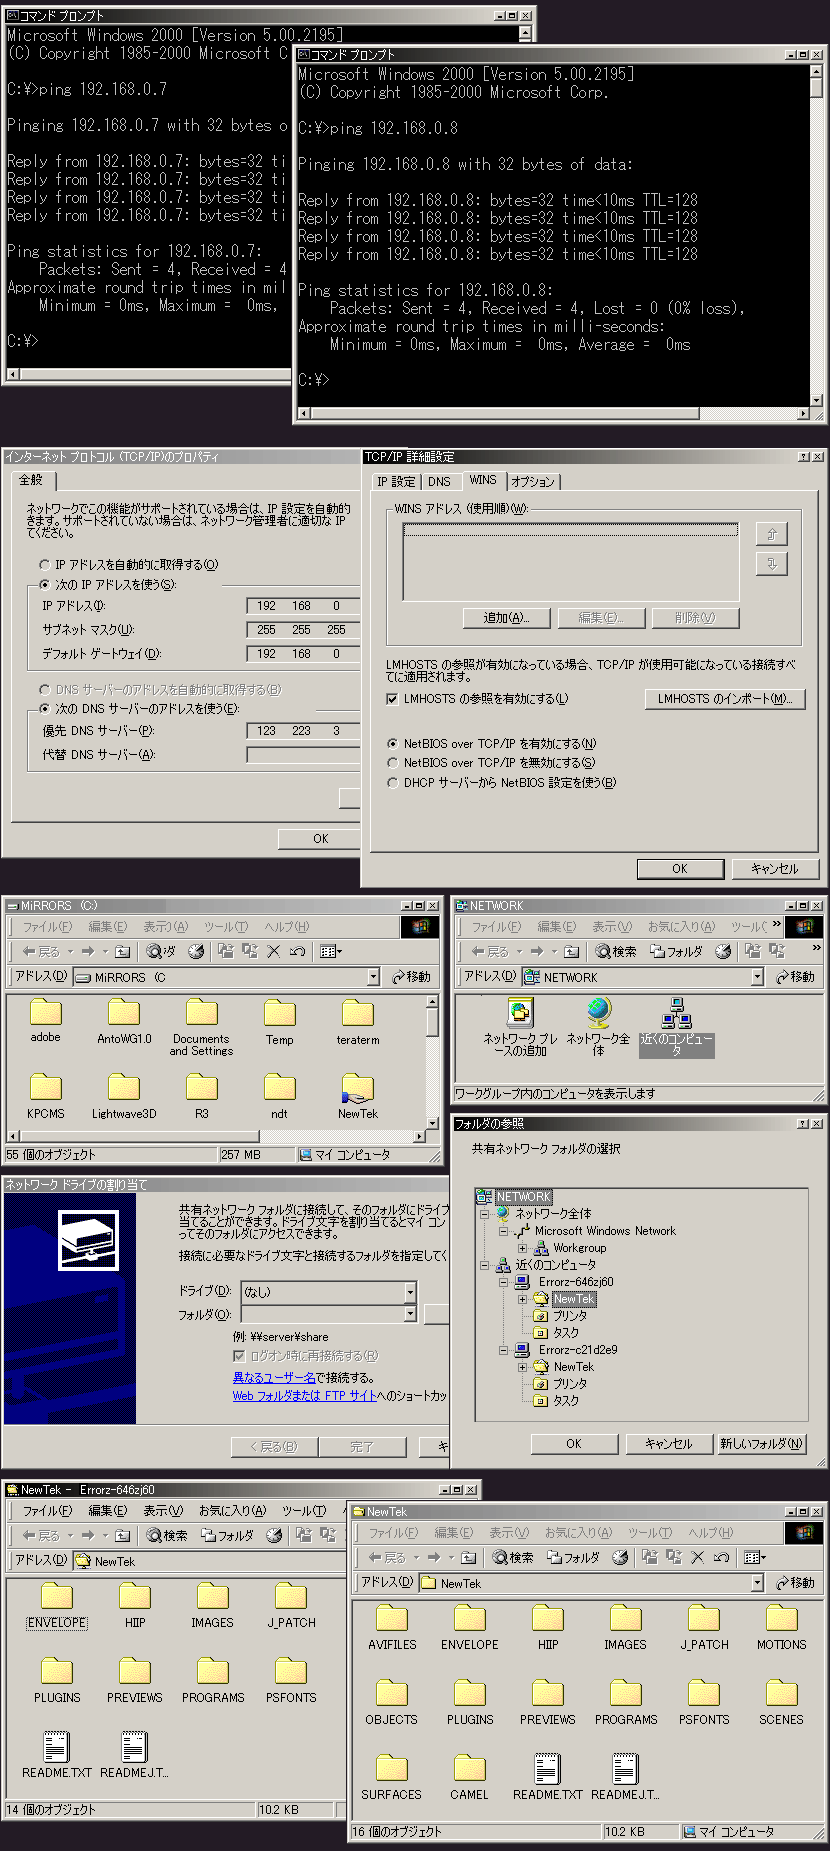This screenshot has height=1851, width=830.
Task: Click the 優先 DNS サーバー address field
Action: pos(302,731)
